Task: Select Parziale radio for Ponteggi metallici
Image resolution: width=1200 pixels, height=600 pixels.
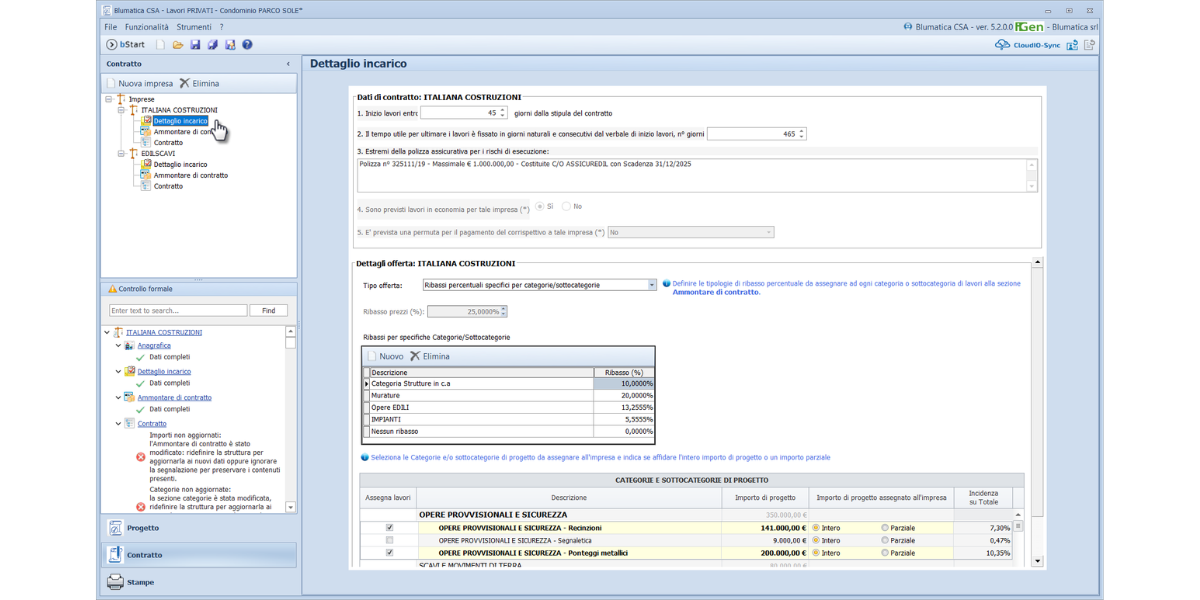Action: coord(885,553)
